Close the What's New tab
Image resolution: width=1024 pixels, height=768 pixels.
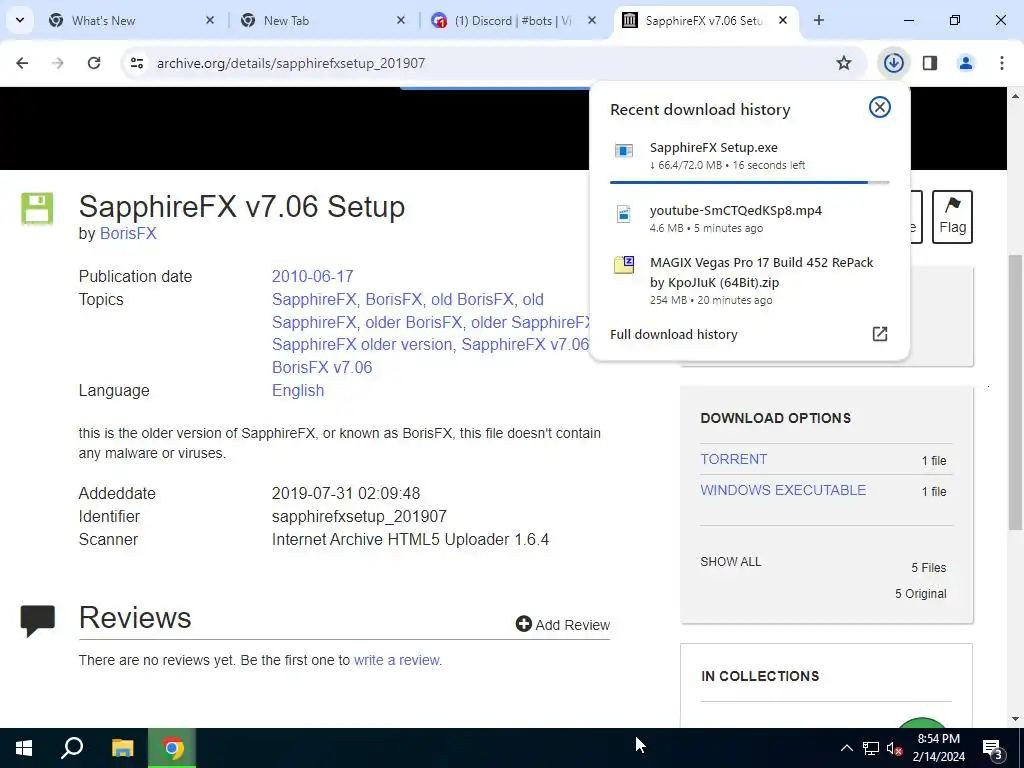(x=210, y=20)
